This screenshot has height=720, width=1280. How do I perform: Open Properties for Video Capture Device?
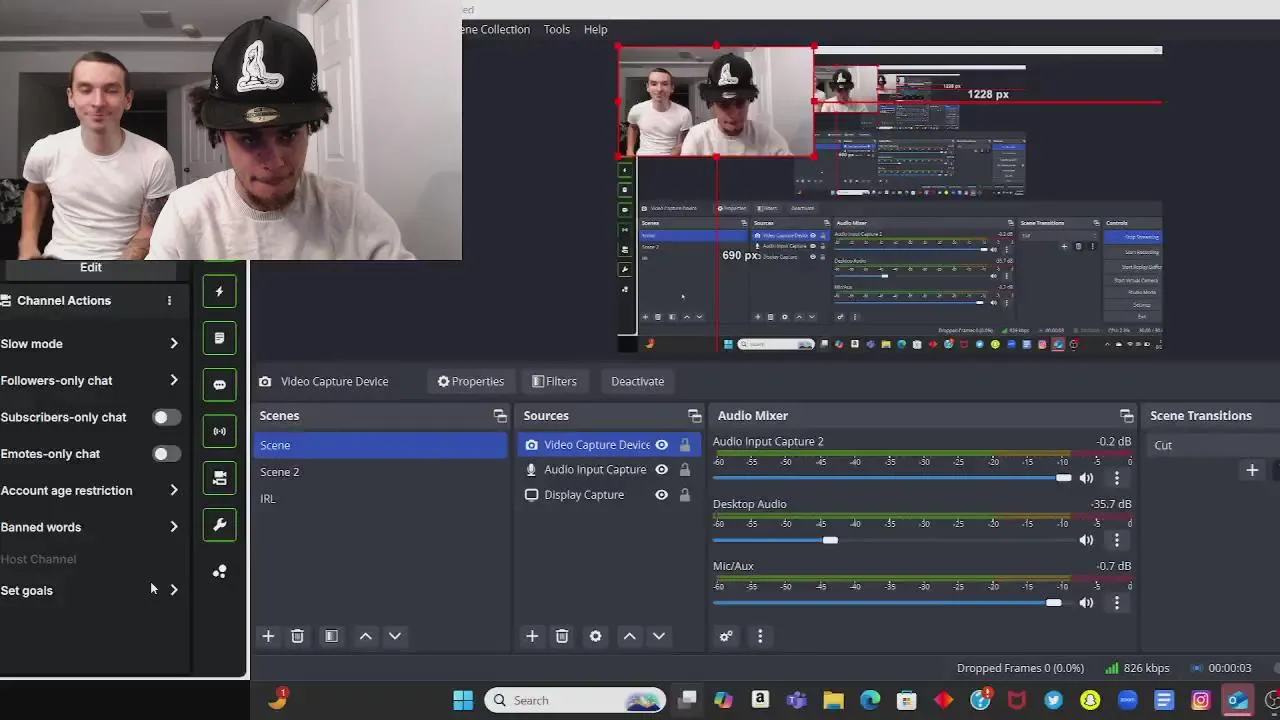click(x=470, y=381)
